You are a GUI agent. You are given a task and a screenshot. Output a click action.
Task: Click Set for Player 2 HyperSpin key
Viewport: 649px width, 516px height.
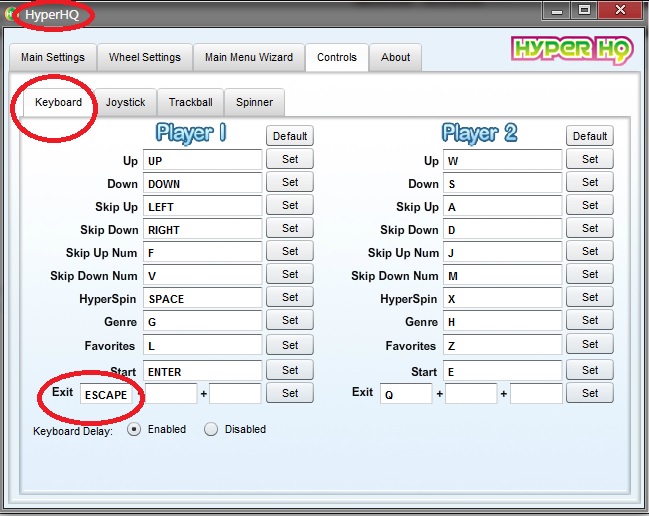tap(590, 297)
